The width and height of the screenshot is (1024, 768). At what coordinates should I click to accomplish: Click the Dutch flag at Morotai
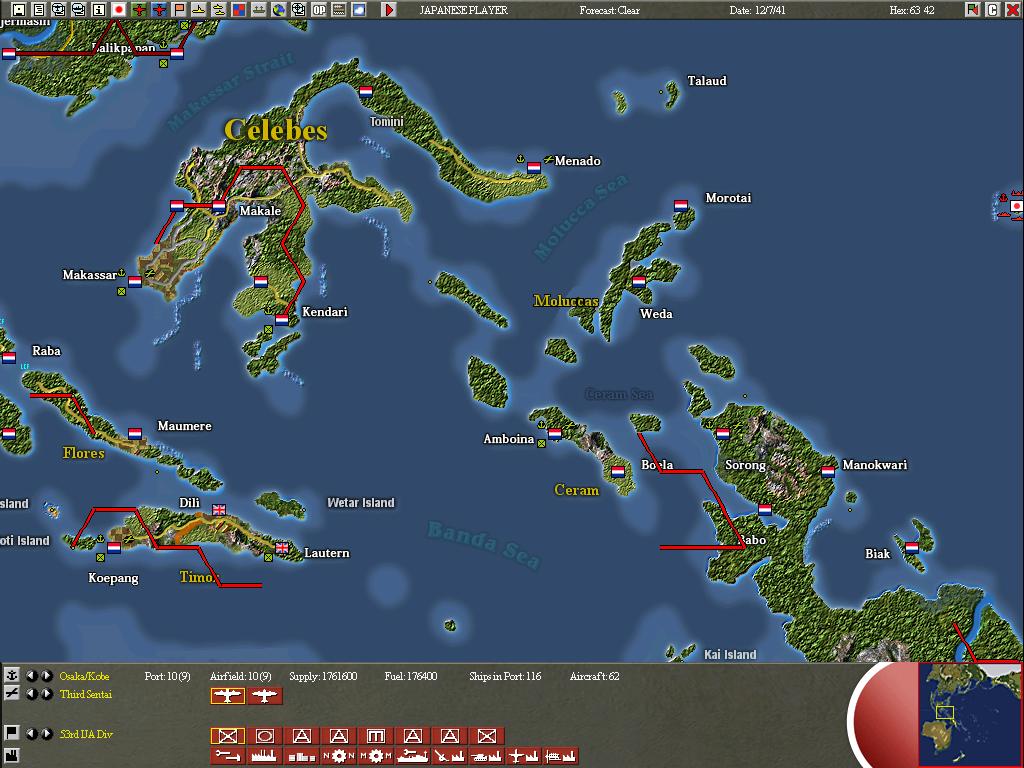(681, 206)
